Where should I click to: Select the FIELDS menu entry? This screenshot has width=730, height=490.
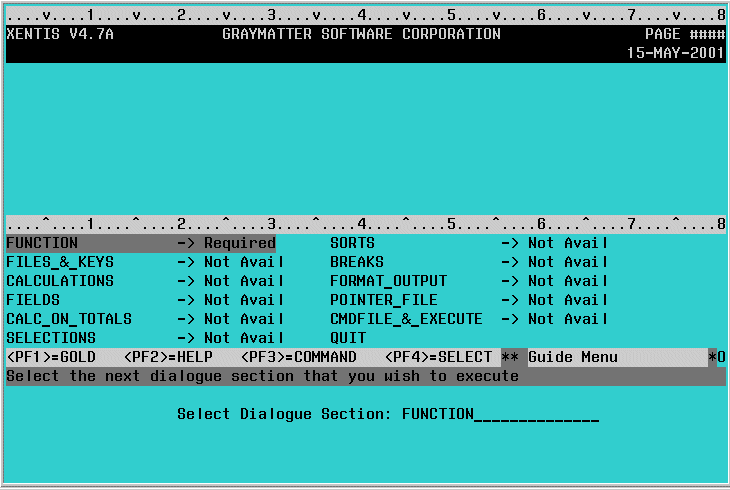pyautogui.click(x=33, y=300)
